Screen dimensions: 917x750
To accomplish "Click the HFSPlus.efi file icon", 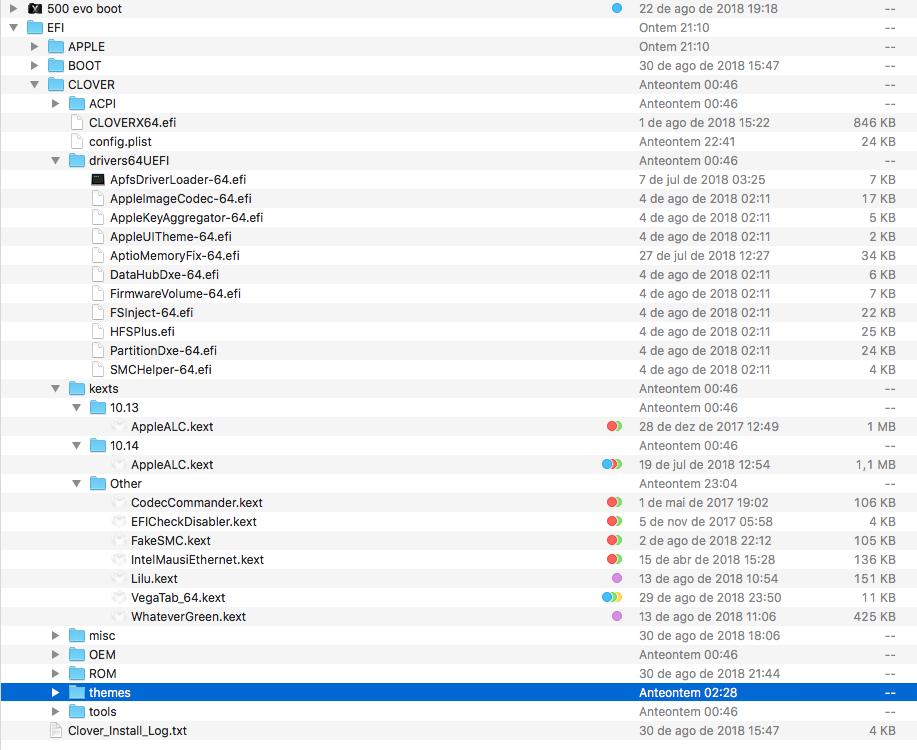I will pyautogui.click(x=98, y=332).
